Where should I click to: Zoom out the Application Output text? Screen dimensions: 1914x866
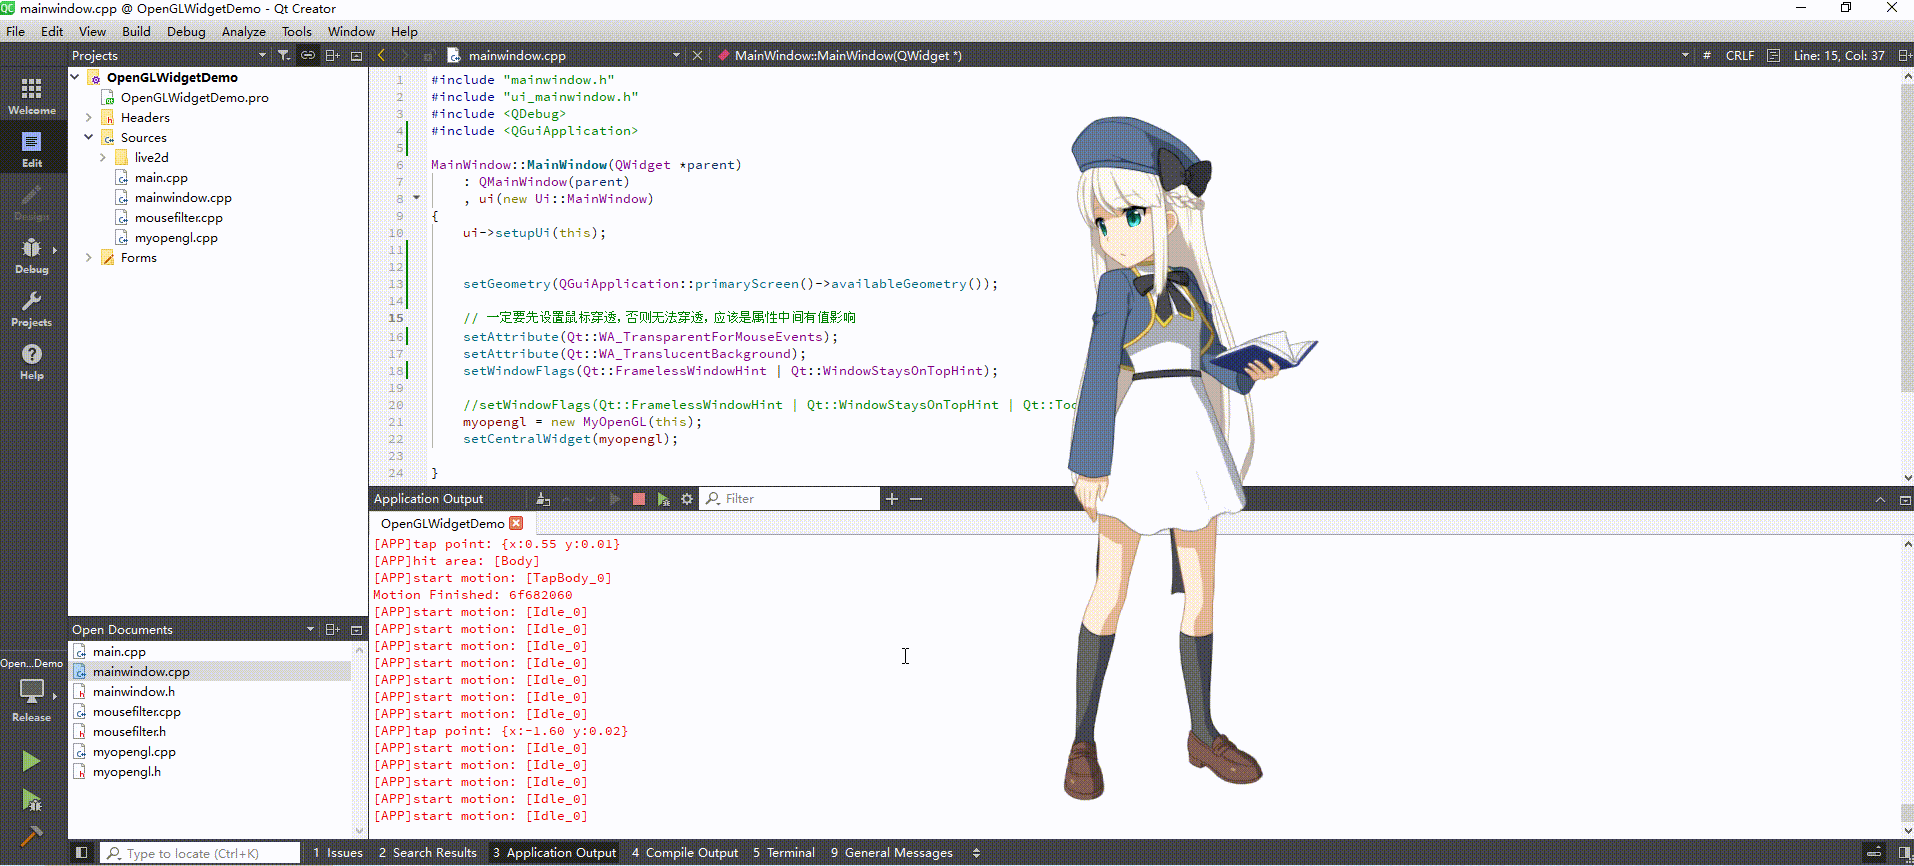pyautogui.click(x=916, y=499)
